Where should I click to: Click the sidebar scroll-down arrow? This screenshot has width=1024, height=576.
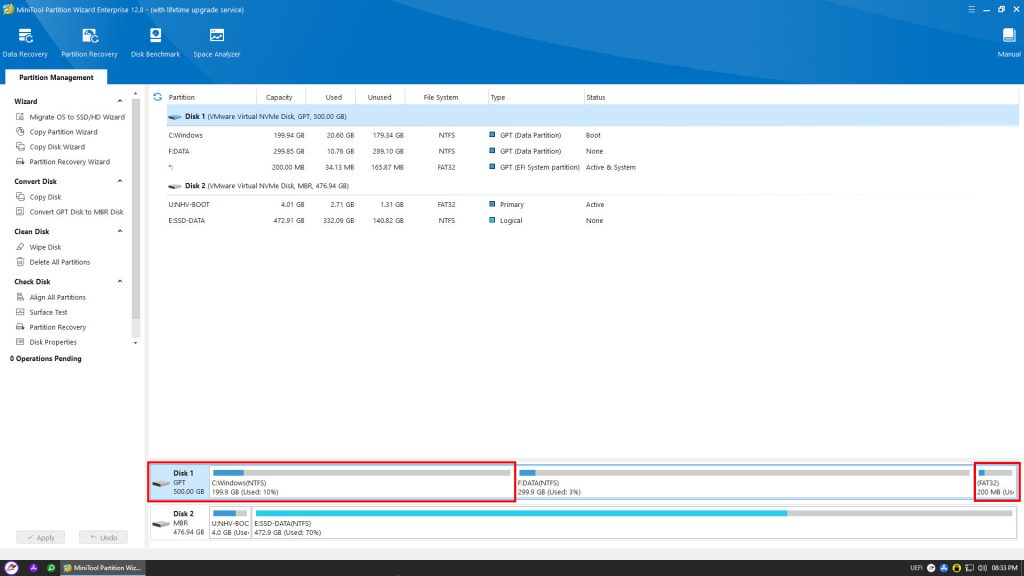(x=136, y=343)
